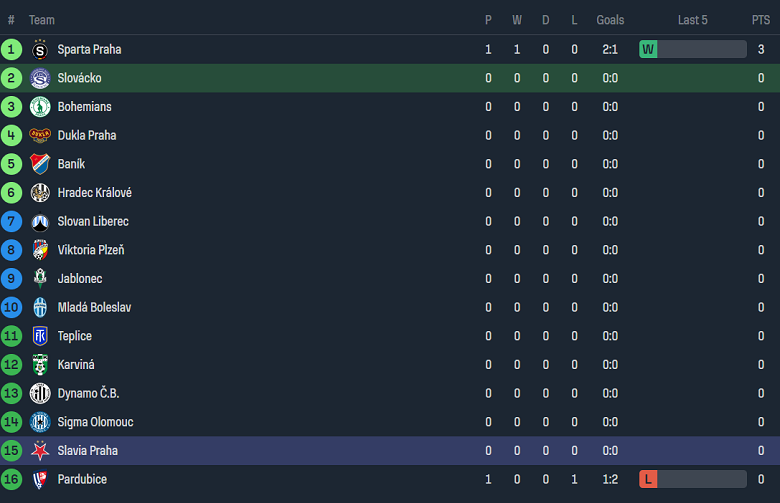Click the Last 5 column header

(x=692, y=20)
